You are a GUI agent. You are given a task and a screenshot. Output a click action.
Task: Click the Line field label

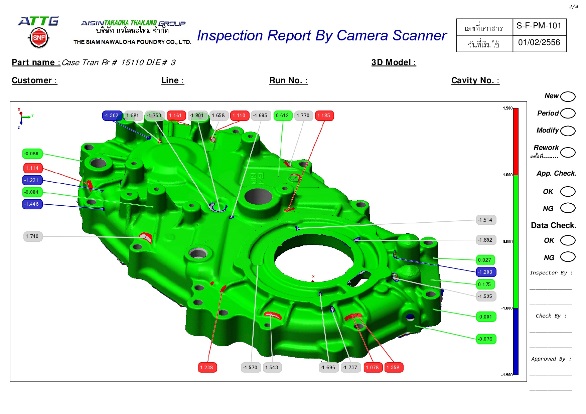(x=172, y=80)
